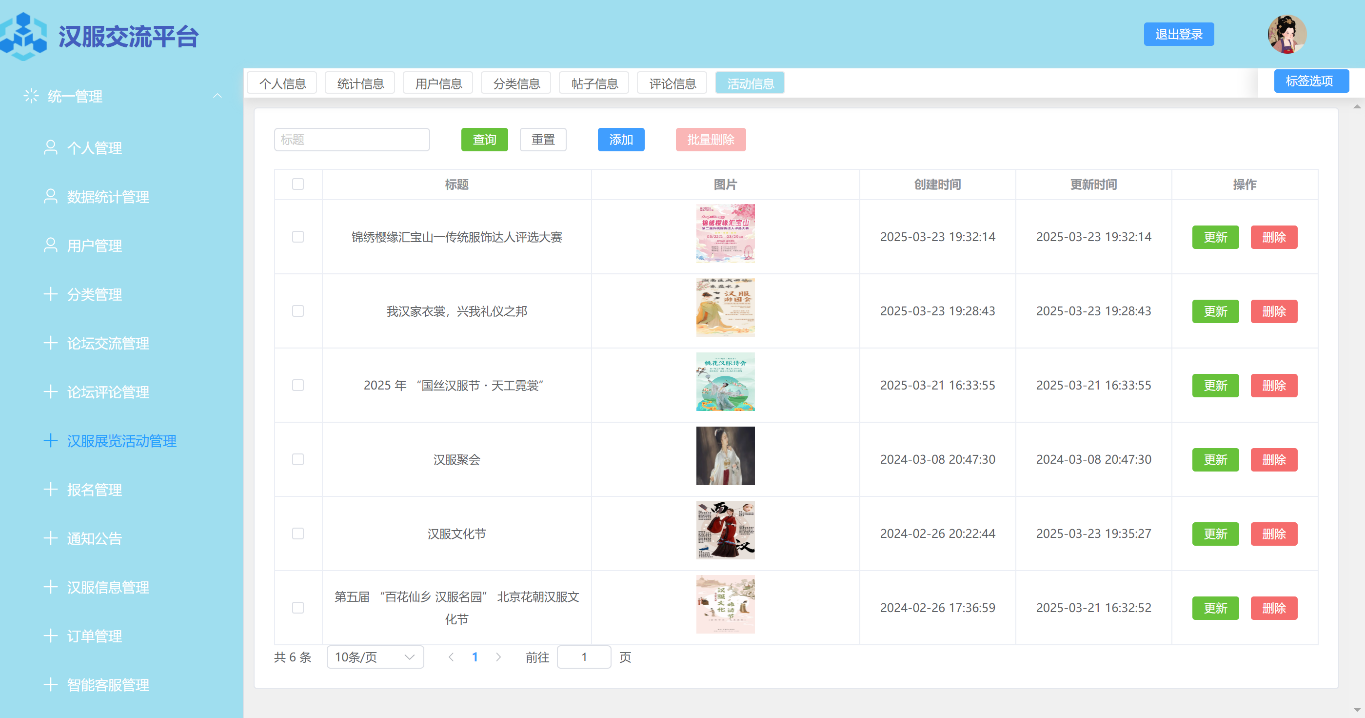Check the row 第五届 百花仙乡 汉服名园
The image size is (1365, 718).
click(298, 607)
